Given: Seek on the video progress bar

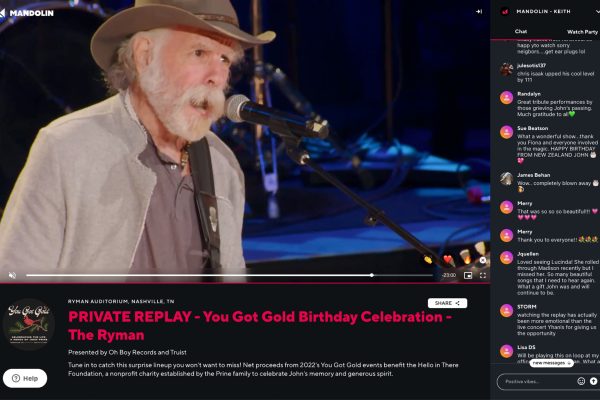Looking at the screenshot, I should 200,275.
